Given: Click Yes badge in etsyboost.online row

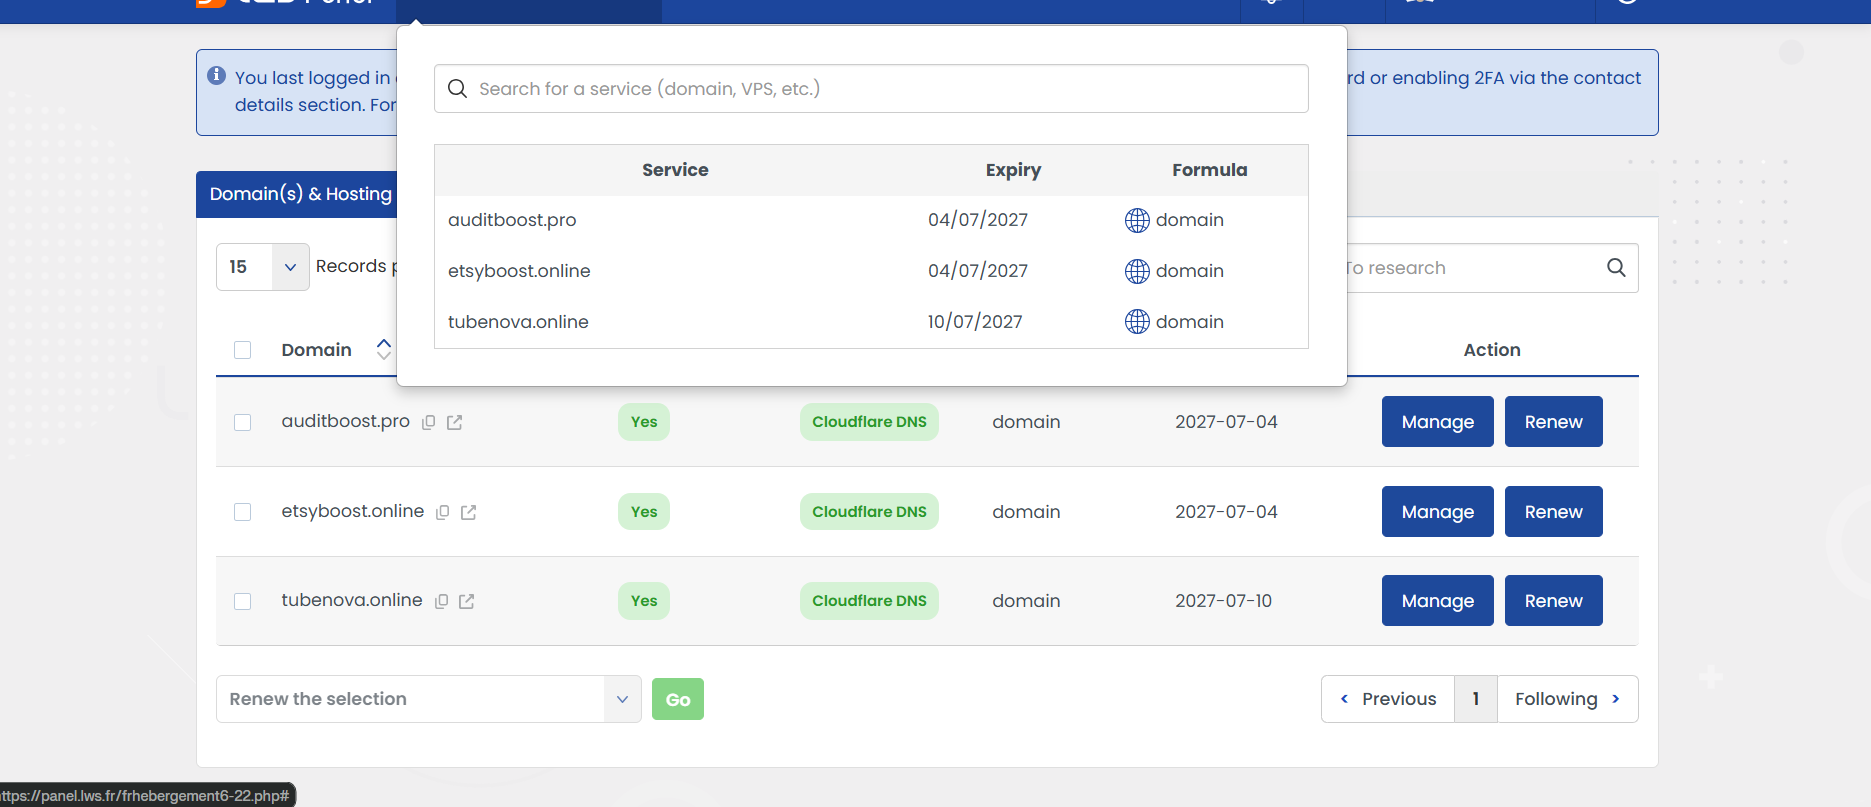Looking at the screenshot, I should point(644,512).
